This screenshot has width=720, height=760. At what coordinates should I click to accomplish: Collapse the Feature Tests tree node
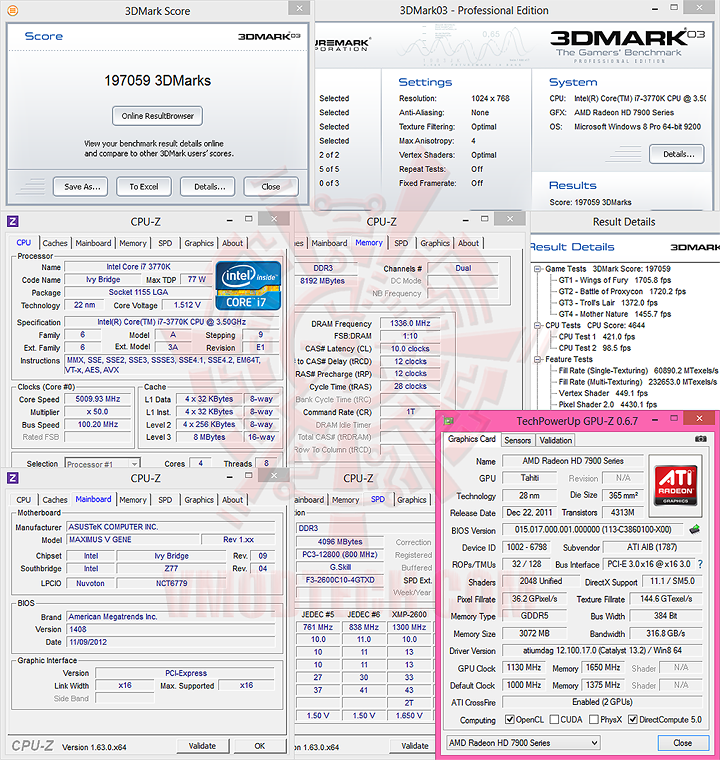click(x=537, y=360)
